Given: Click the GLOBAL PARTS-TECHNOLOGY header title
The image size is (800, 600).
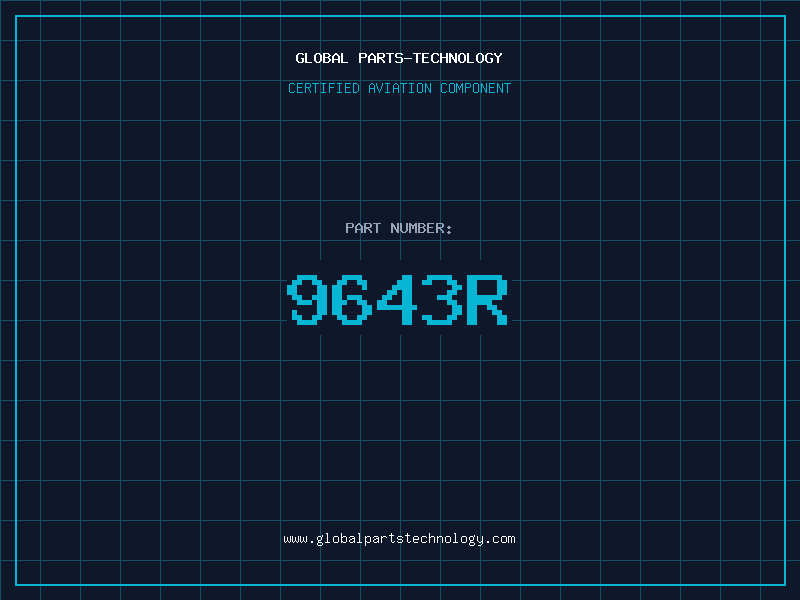Looking at the screenshot, I should point(399,59).
